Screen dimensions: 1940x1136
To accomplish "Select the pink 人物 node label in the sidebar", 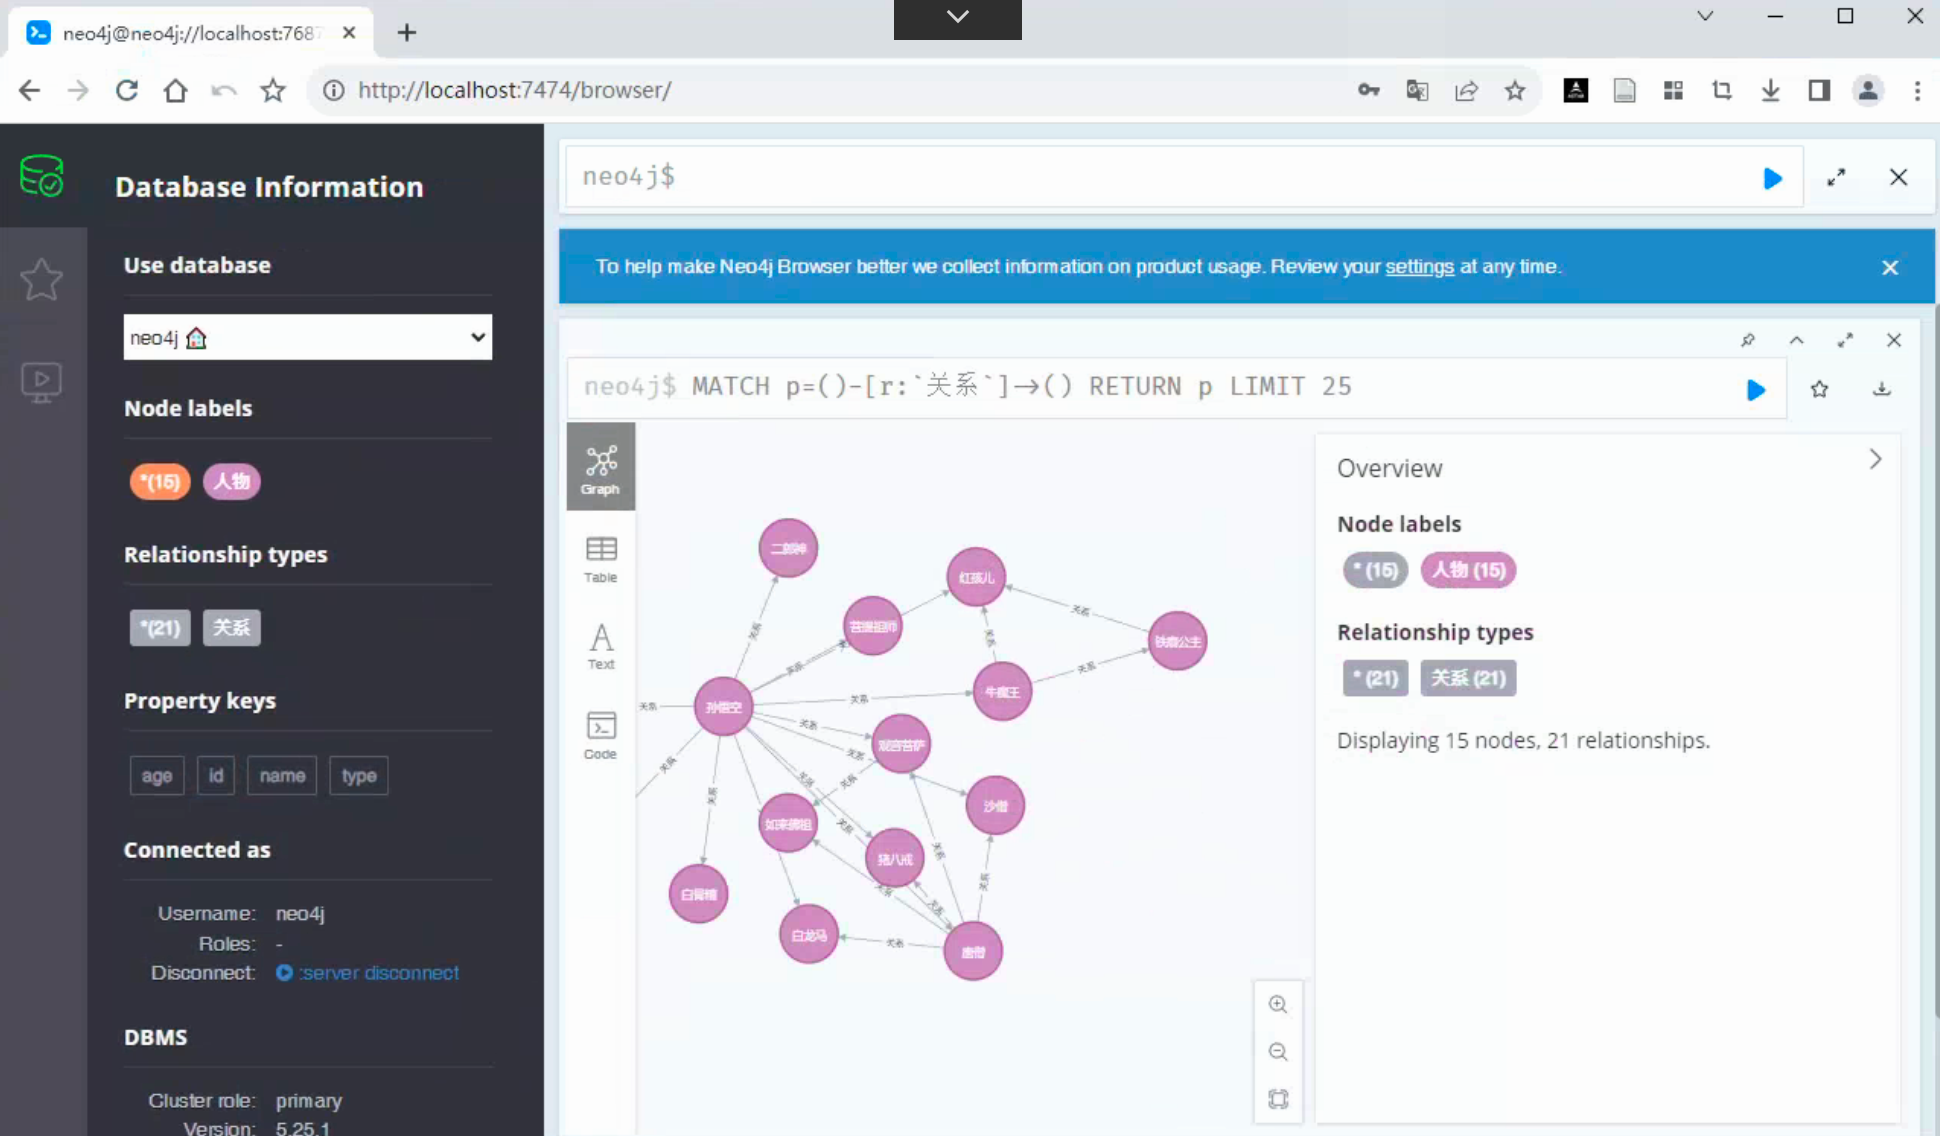I will 232,482.
